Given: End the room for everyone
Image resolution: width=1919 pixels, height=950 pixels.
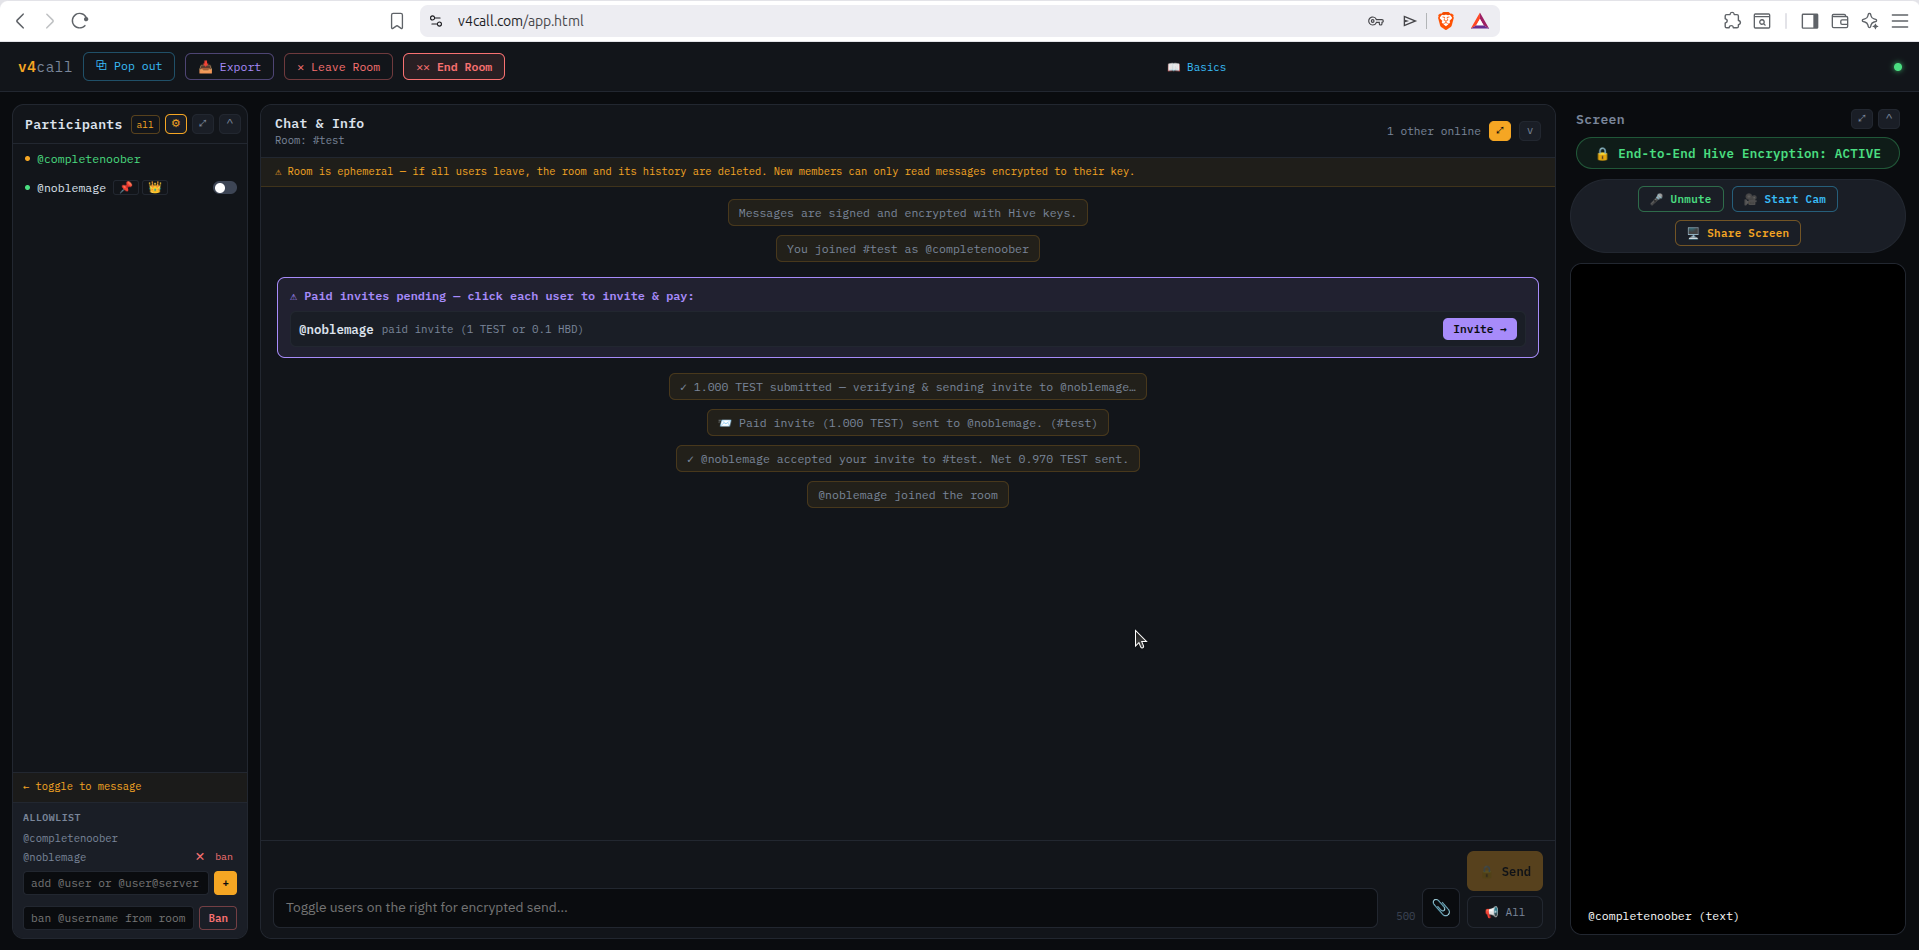Looking at the screenshot, I should tap(454, 67).
